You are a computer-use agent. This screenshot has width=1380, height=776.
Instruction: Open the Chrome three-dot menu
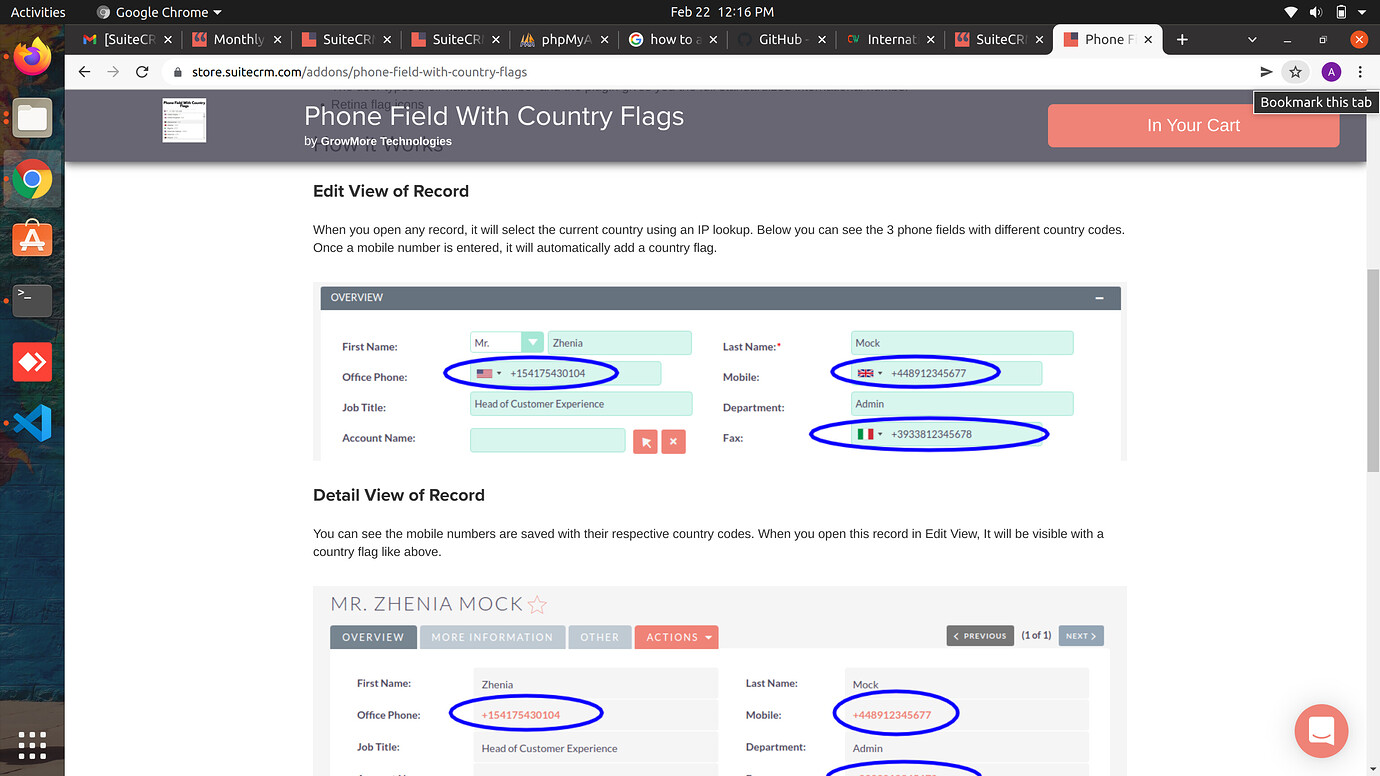click(x=1360, y=72)
